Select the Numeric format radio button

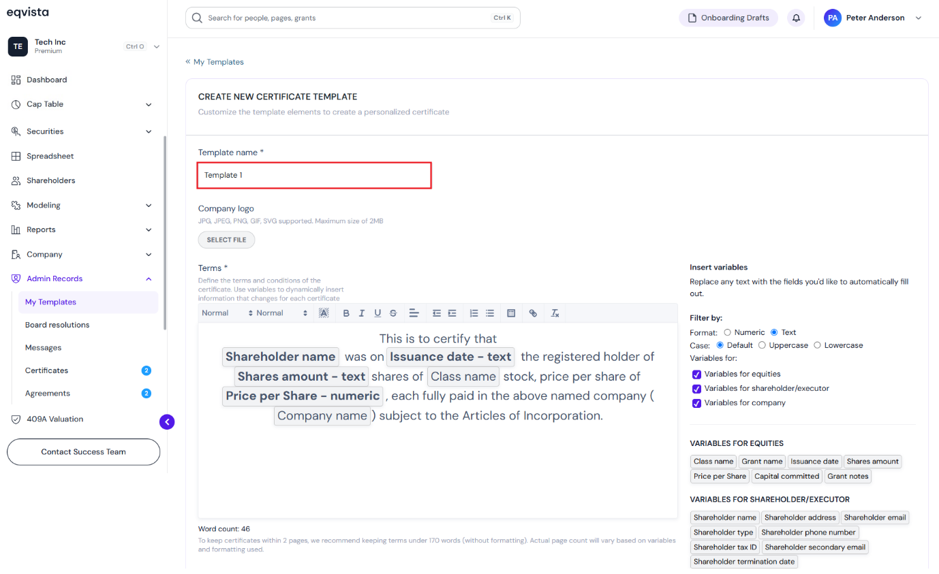point(727,332)
